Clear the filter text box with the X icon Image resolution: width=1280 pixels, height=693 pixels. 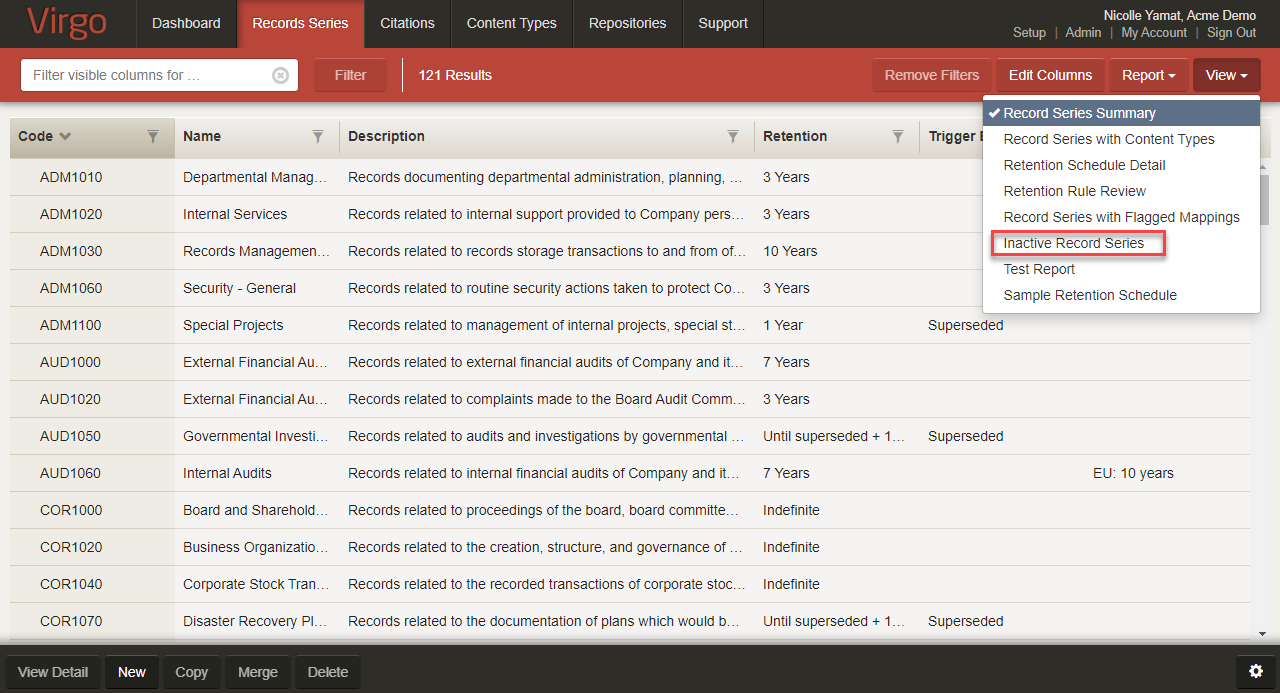(281, 75)
